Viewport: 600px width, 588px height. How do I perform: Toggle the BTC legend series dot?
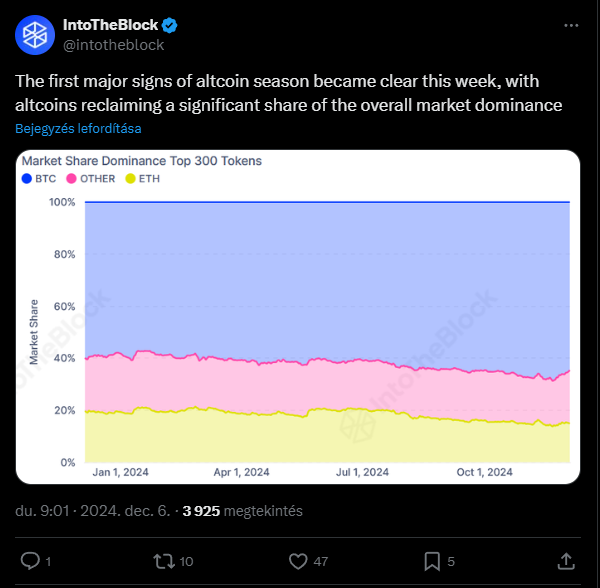pos(26,179)
